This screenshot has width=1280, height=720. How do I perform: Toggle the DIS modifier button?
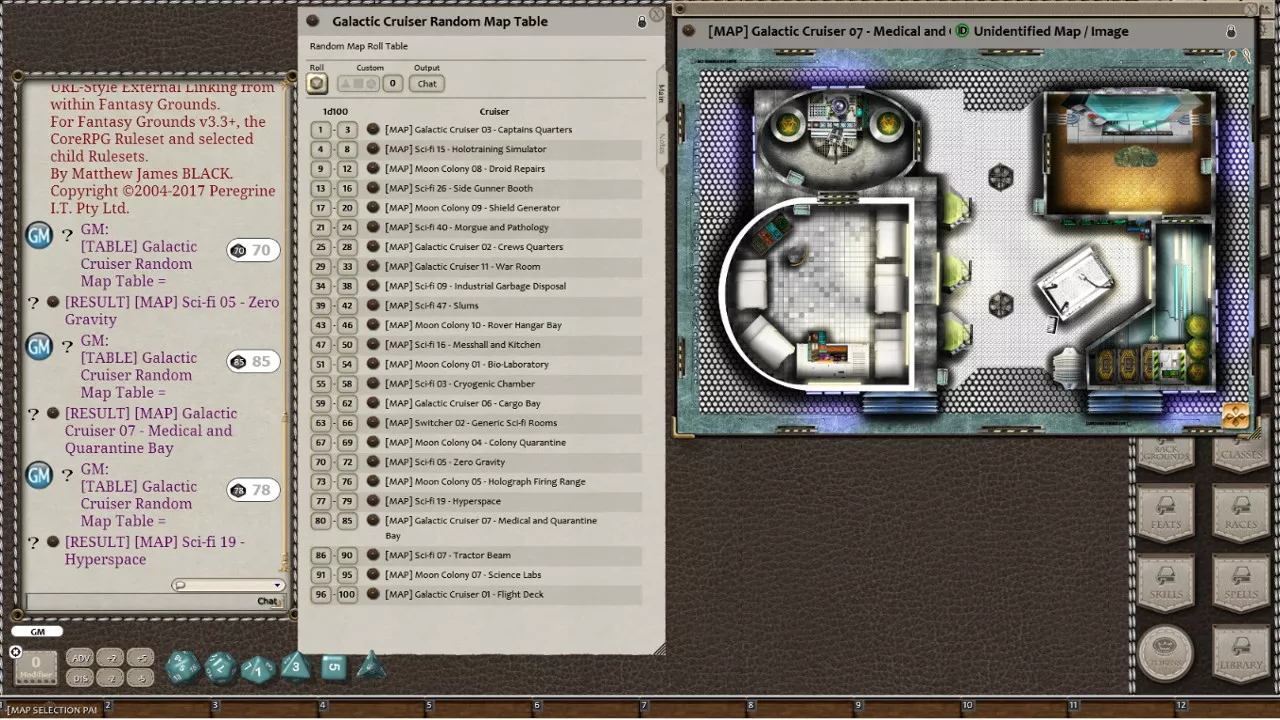point(80,677)
